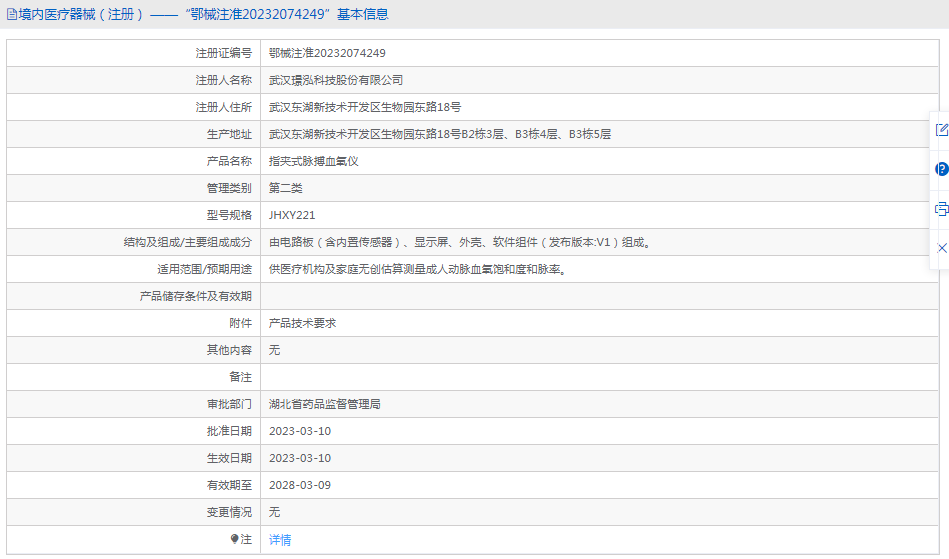Click the document icon beside the page title
Image resolution: width=949 pixels, height=559 pixels.
point(11,15)
